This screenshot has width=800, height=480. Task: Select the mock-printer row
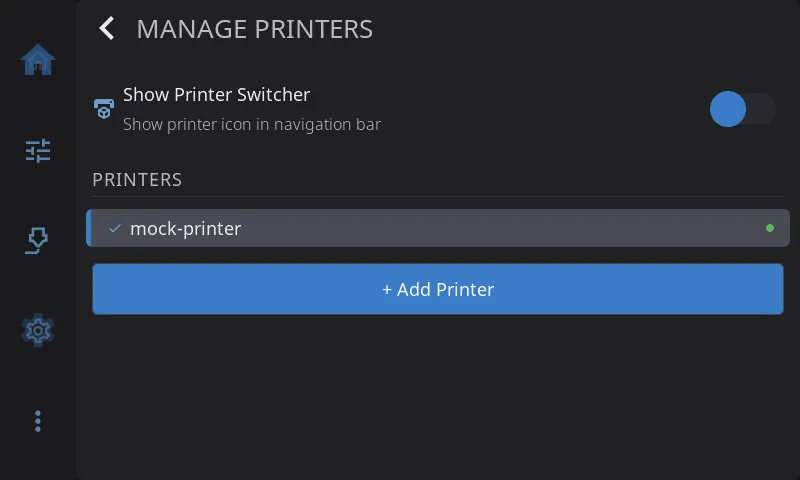point(438,228)
